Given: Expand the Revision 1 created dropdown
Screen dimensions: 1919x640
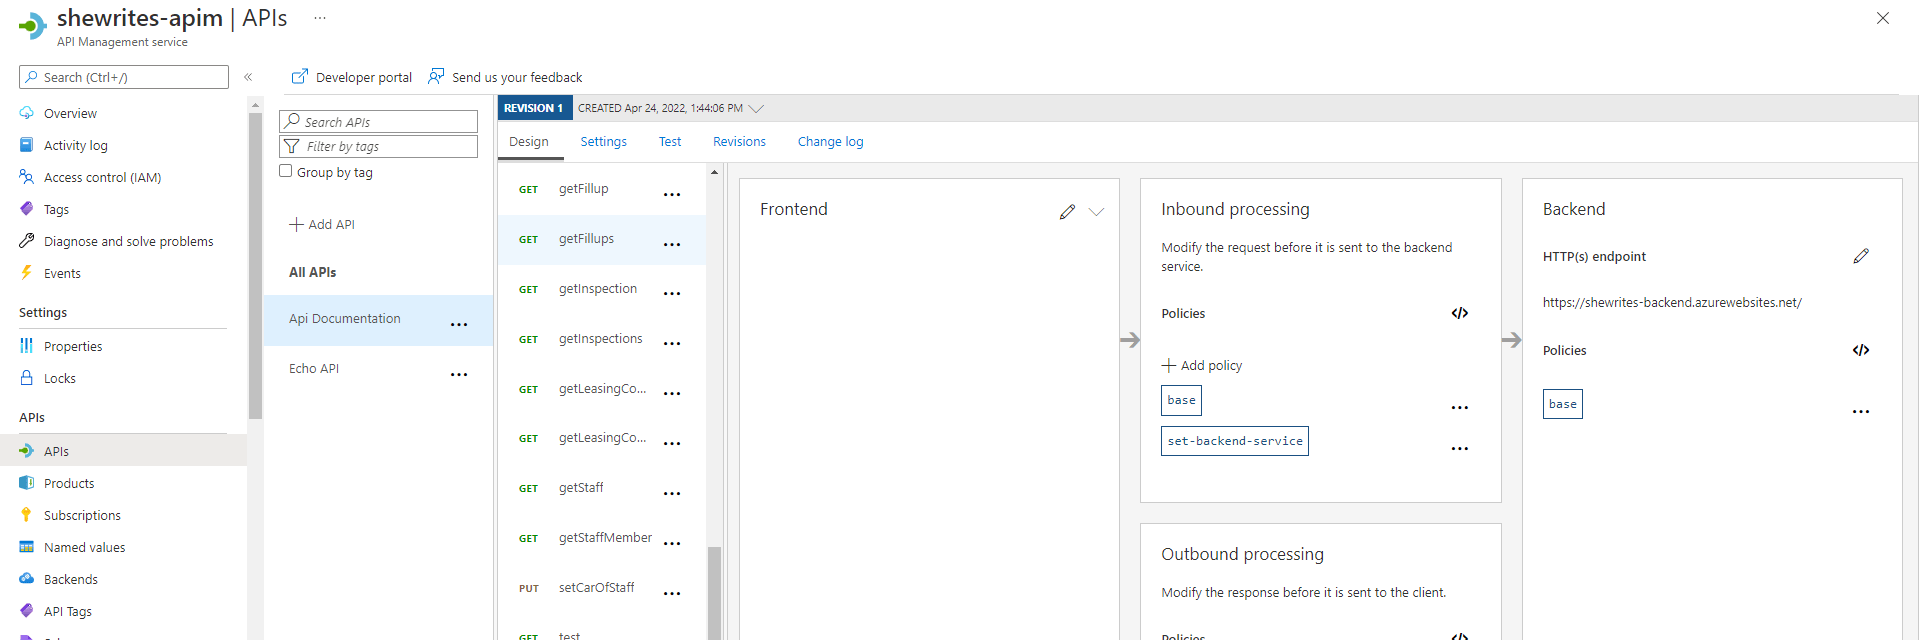Looking at the screenshot, I should (756, 108).
